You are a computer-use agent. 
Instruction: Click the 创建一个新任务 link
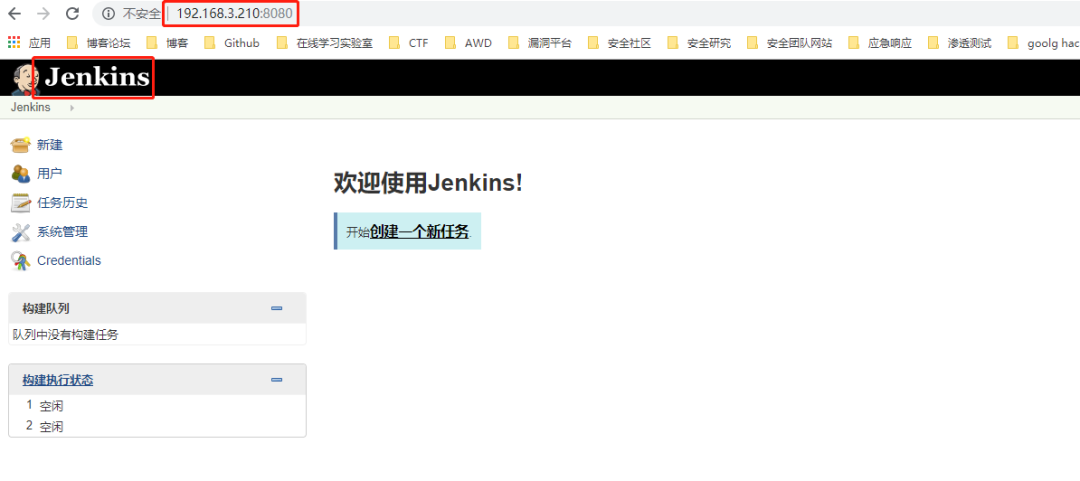(419, 232)
